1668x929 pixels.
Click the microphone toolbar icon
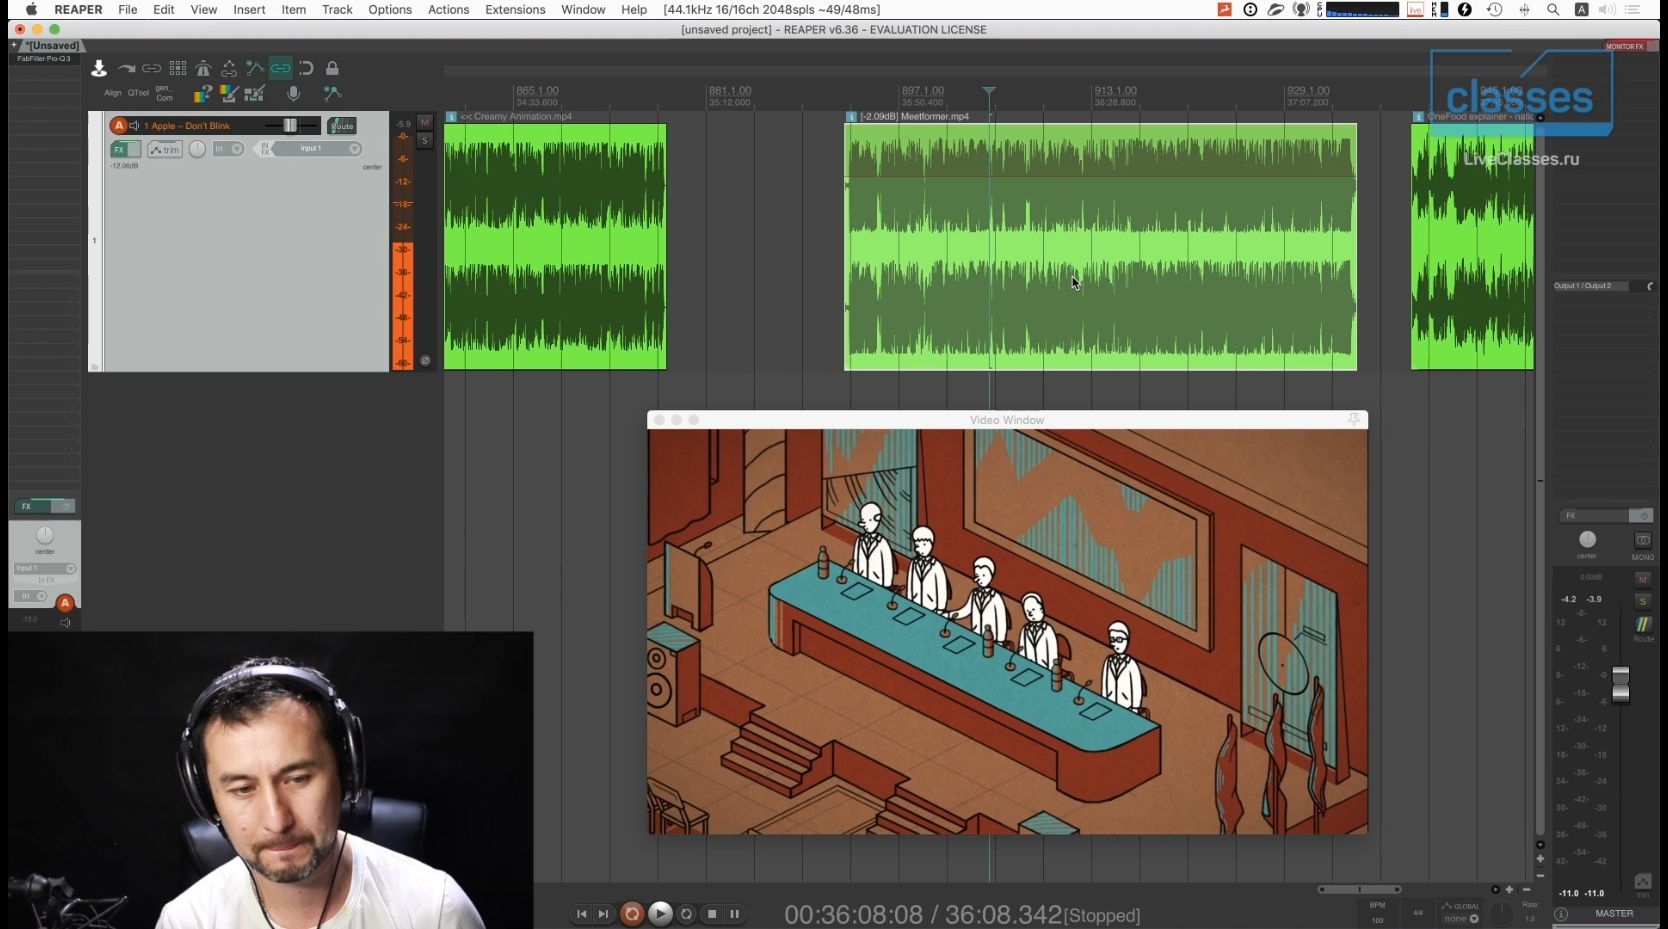[293, 93]
